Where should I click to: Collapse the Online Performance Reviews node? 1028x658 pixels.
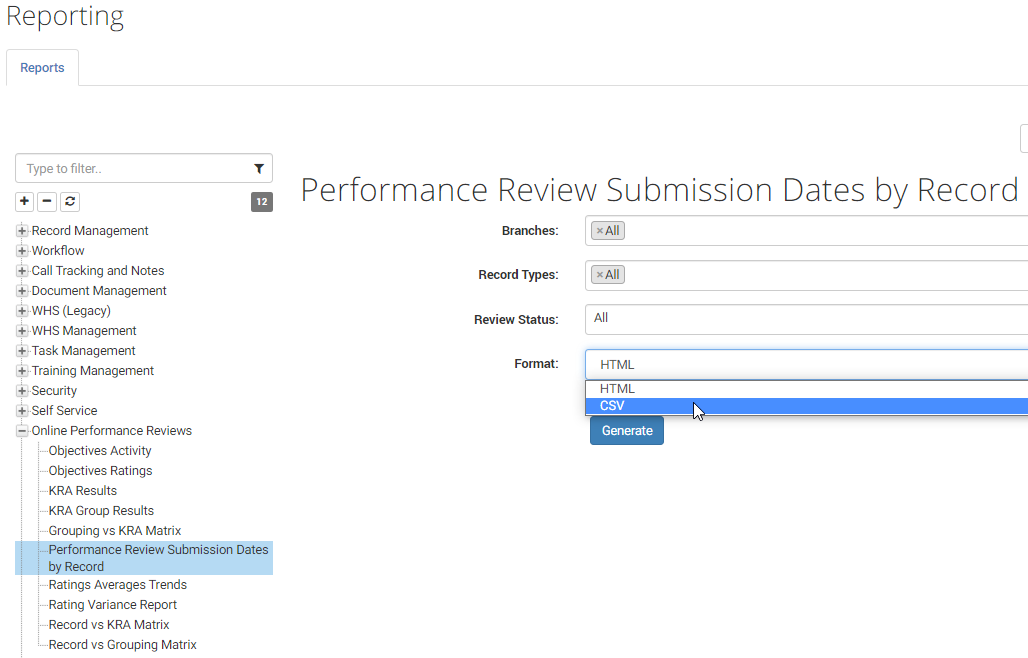[22, 431]
